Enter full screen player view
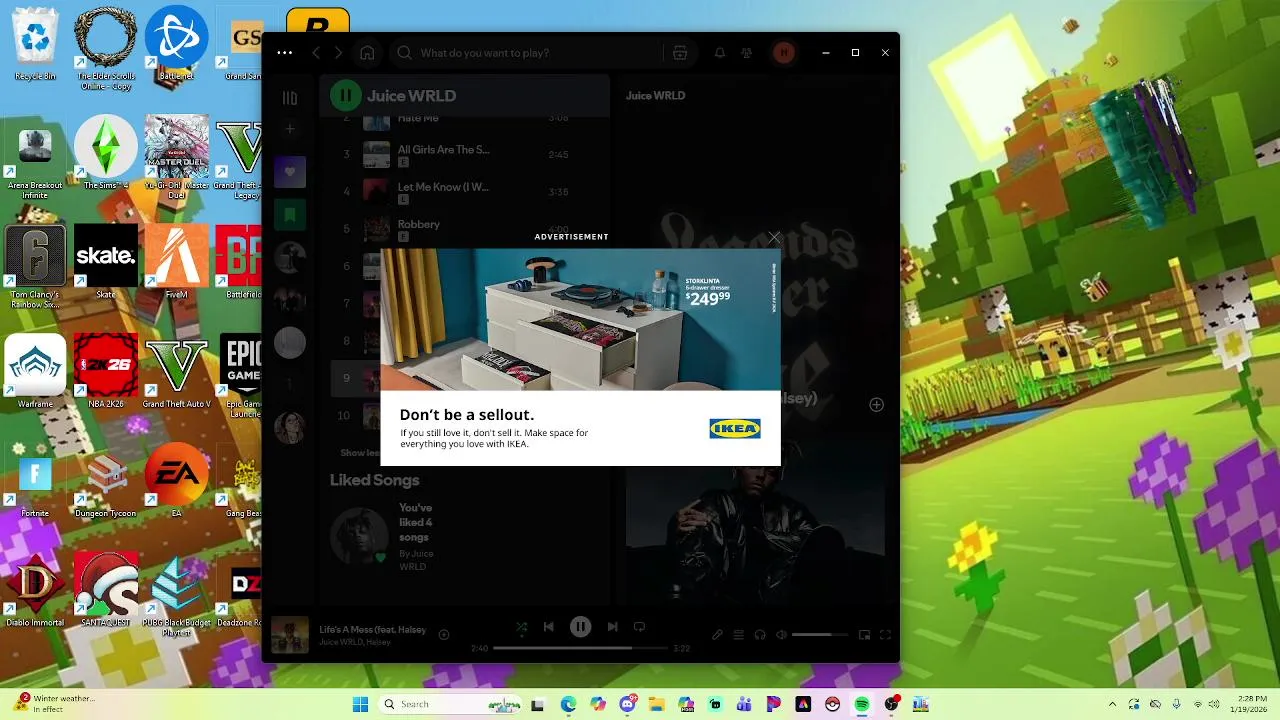This screenshot has height=720, width=1280. pos(885,635)
